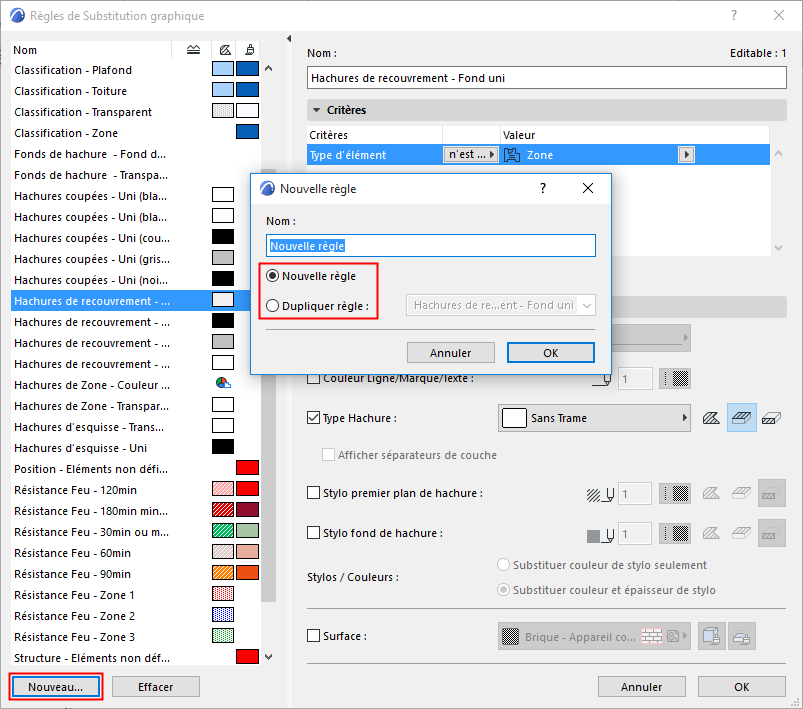Click Nouveau... button

(x=55, y=687)
